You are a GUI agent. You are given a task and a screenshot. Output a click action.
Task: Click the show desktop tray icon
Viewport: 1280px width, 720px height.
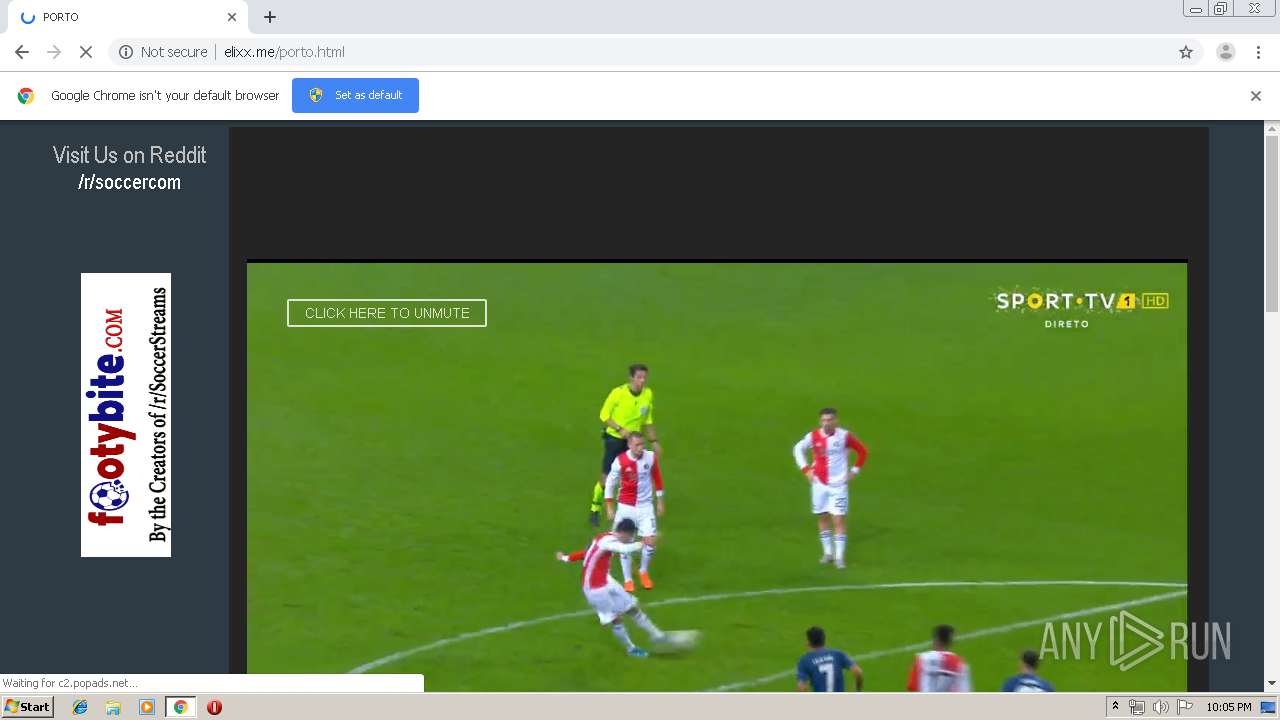(1268, 707)
